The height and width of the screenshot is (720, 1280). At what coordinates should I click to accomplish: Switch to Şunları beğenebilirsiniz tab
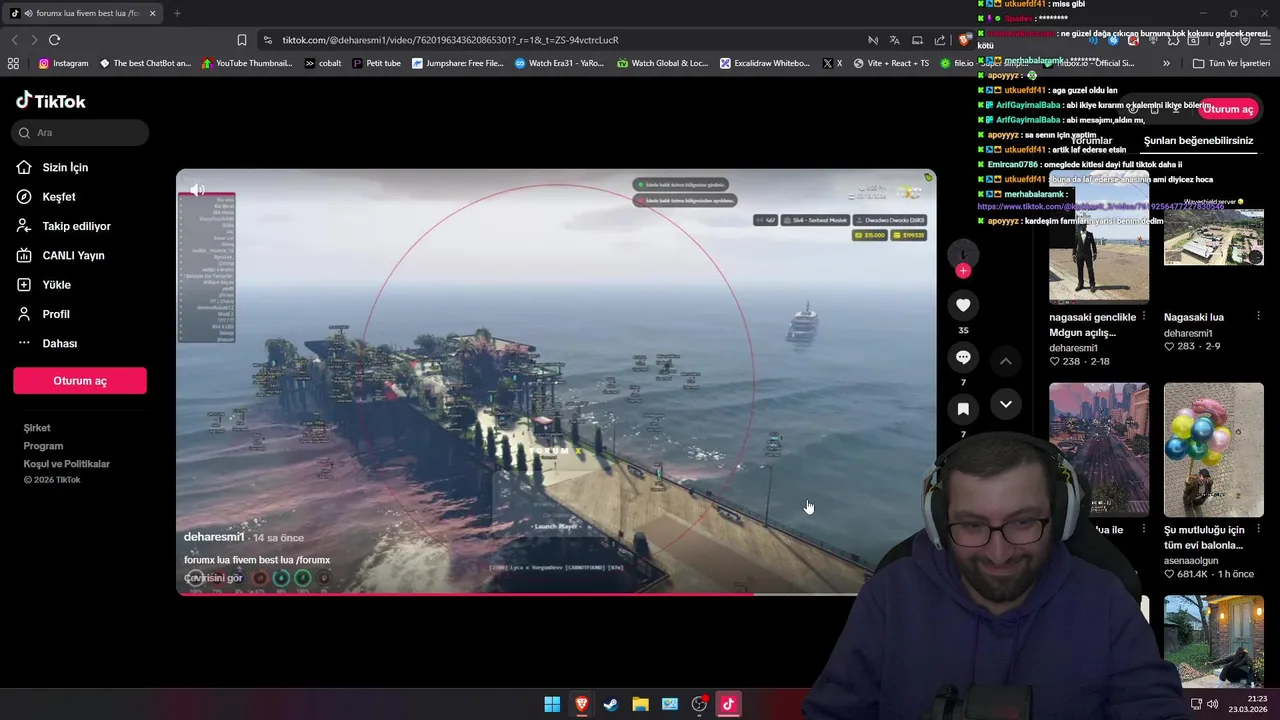click(1198, 141)
